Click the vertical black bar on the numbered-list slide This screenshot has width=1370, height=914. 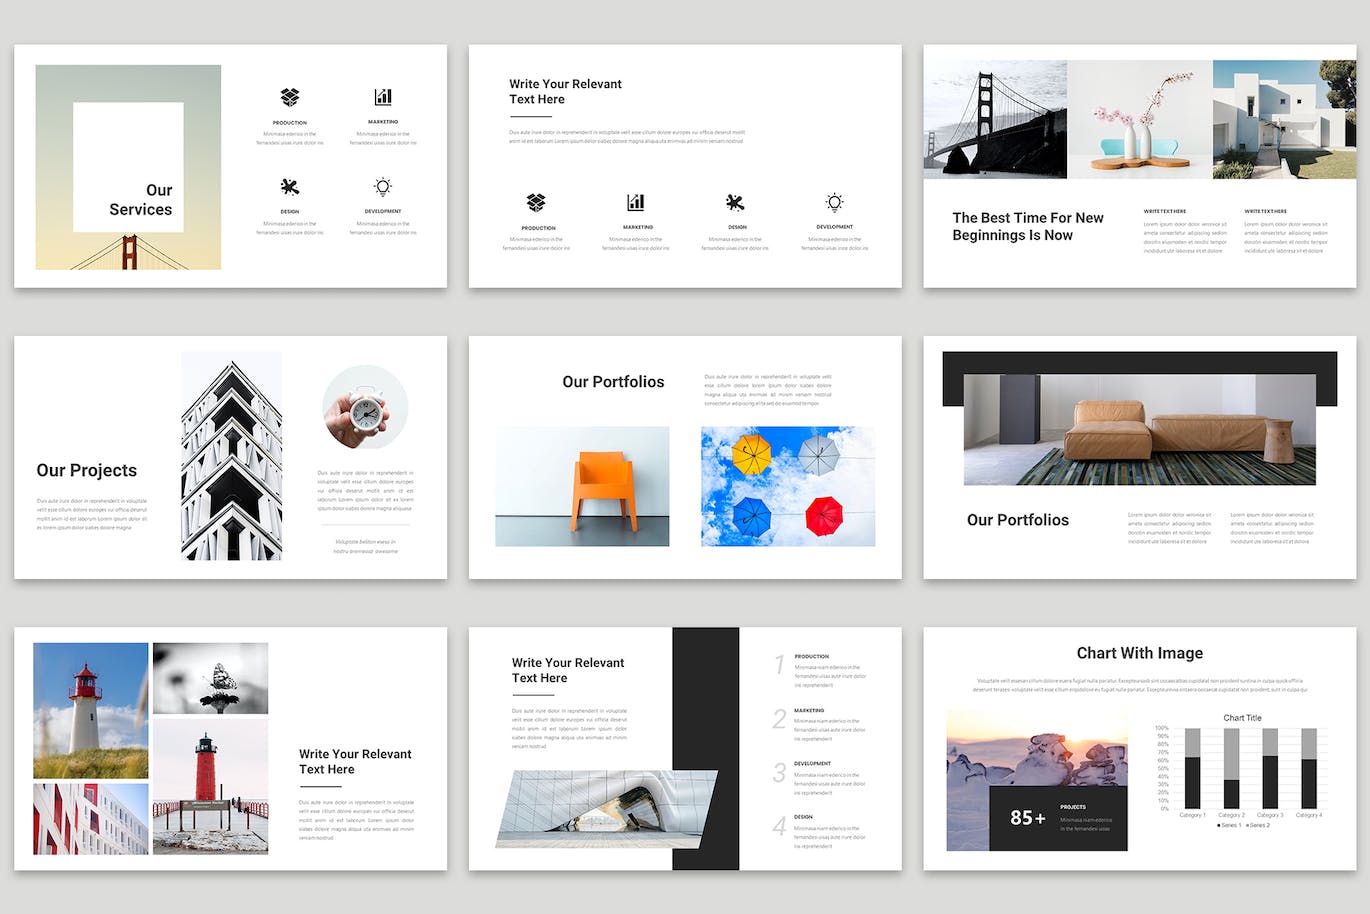pyautogui.click(x=706, y=749)
